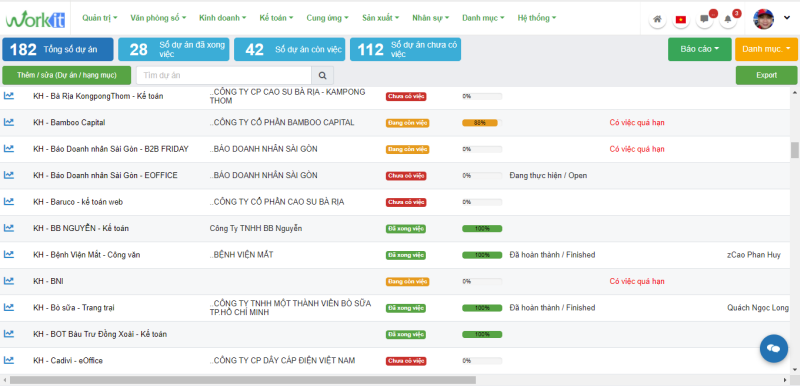
Task: Open notifications bell icon
Action: (728, 19)
